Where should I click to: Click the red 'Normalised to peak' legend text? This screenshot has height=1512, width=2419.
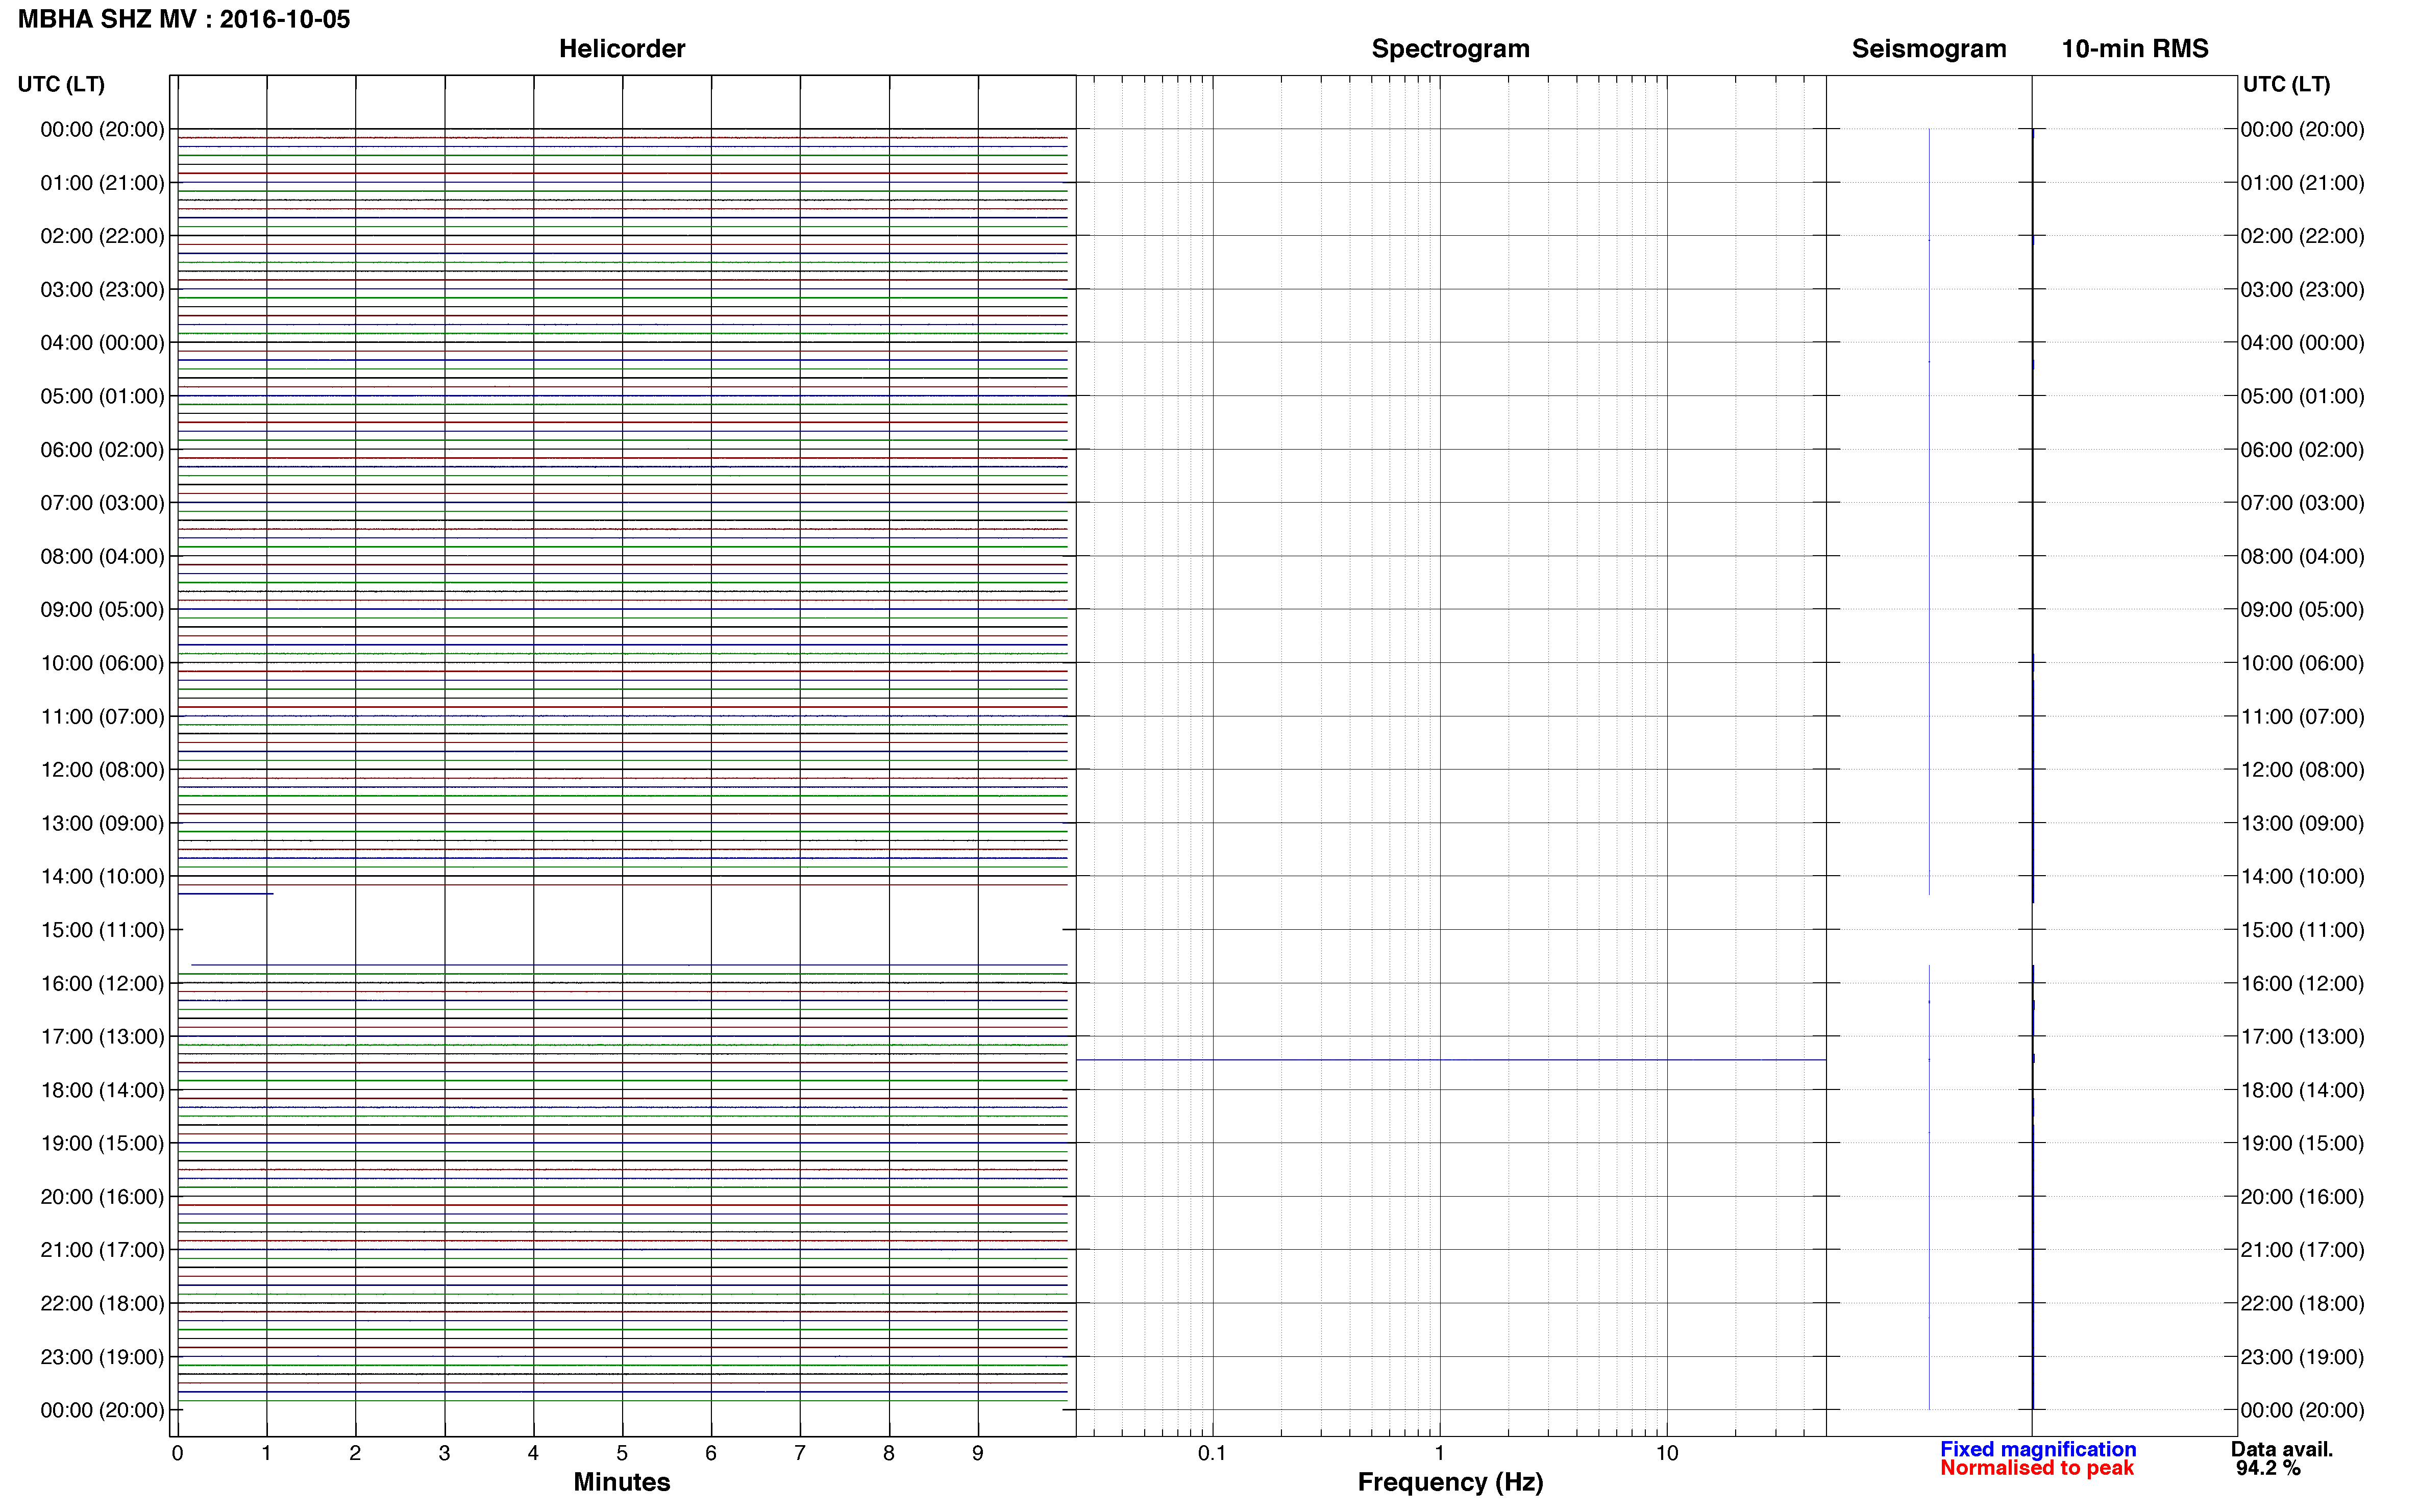tap(2037, 1468)
